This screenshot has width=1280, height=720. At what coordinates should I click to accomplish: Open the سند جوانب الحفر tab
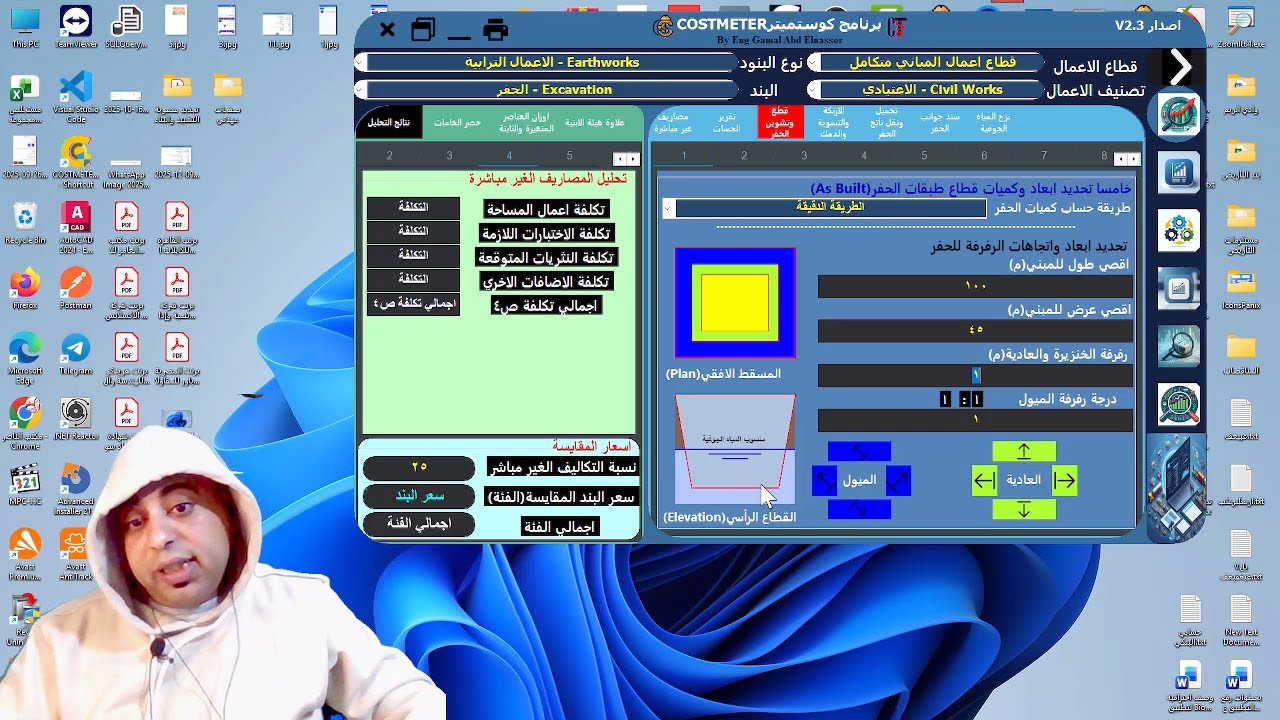click(940, 122)
